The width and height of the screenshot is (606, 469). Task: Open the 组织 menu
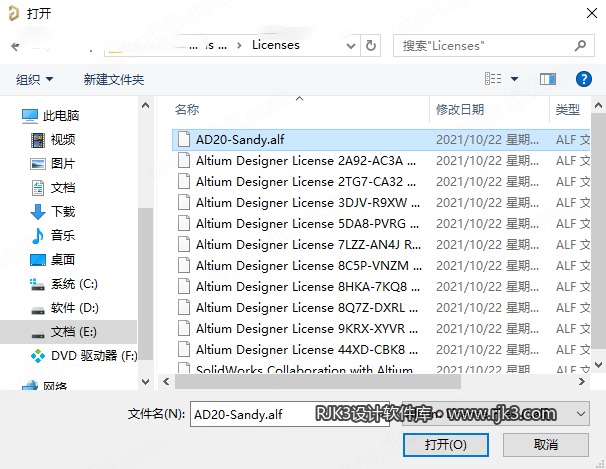point(34,80)
